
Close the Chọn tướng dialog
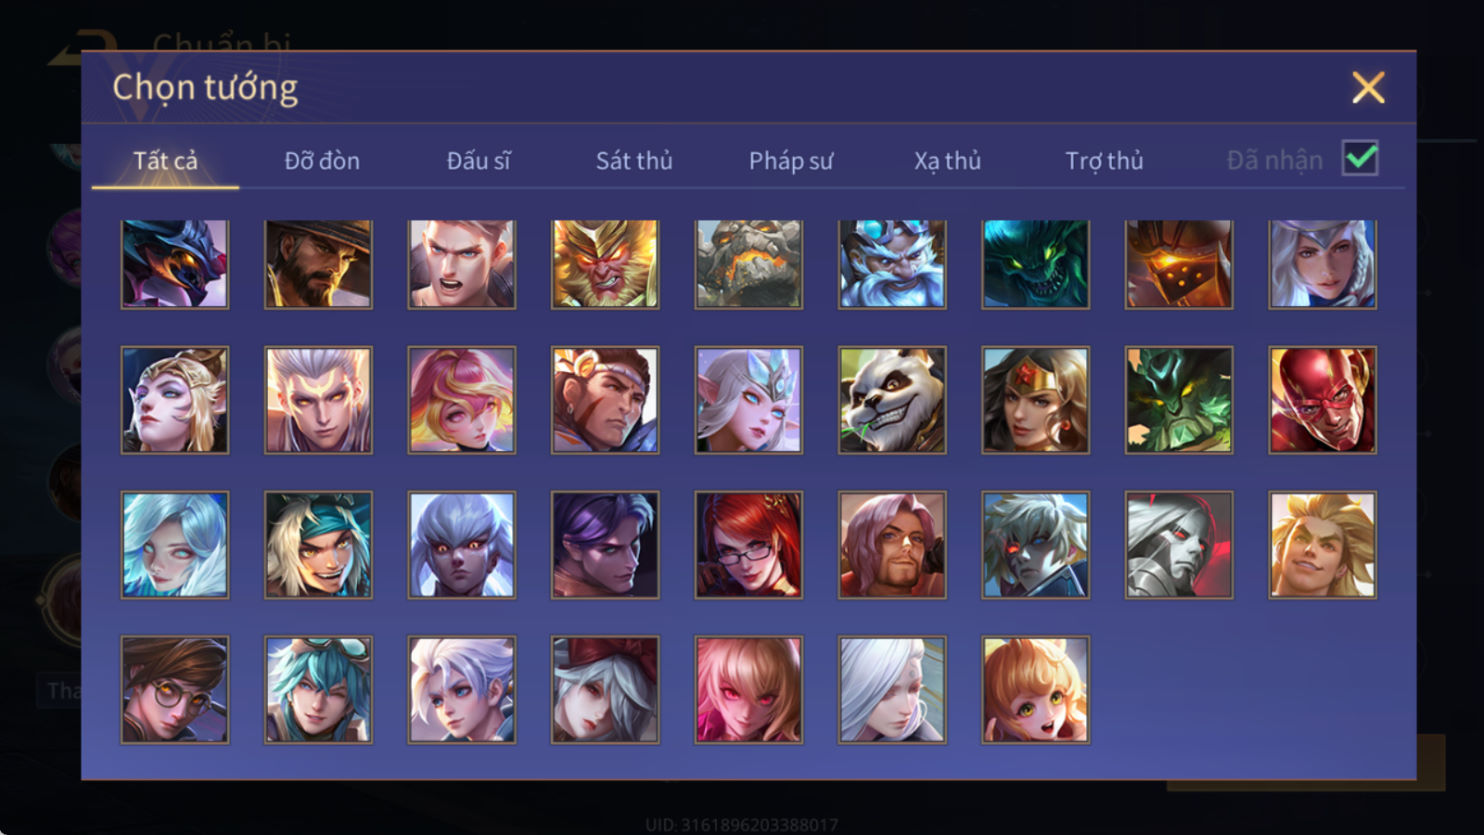tap(1368, 88)
